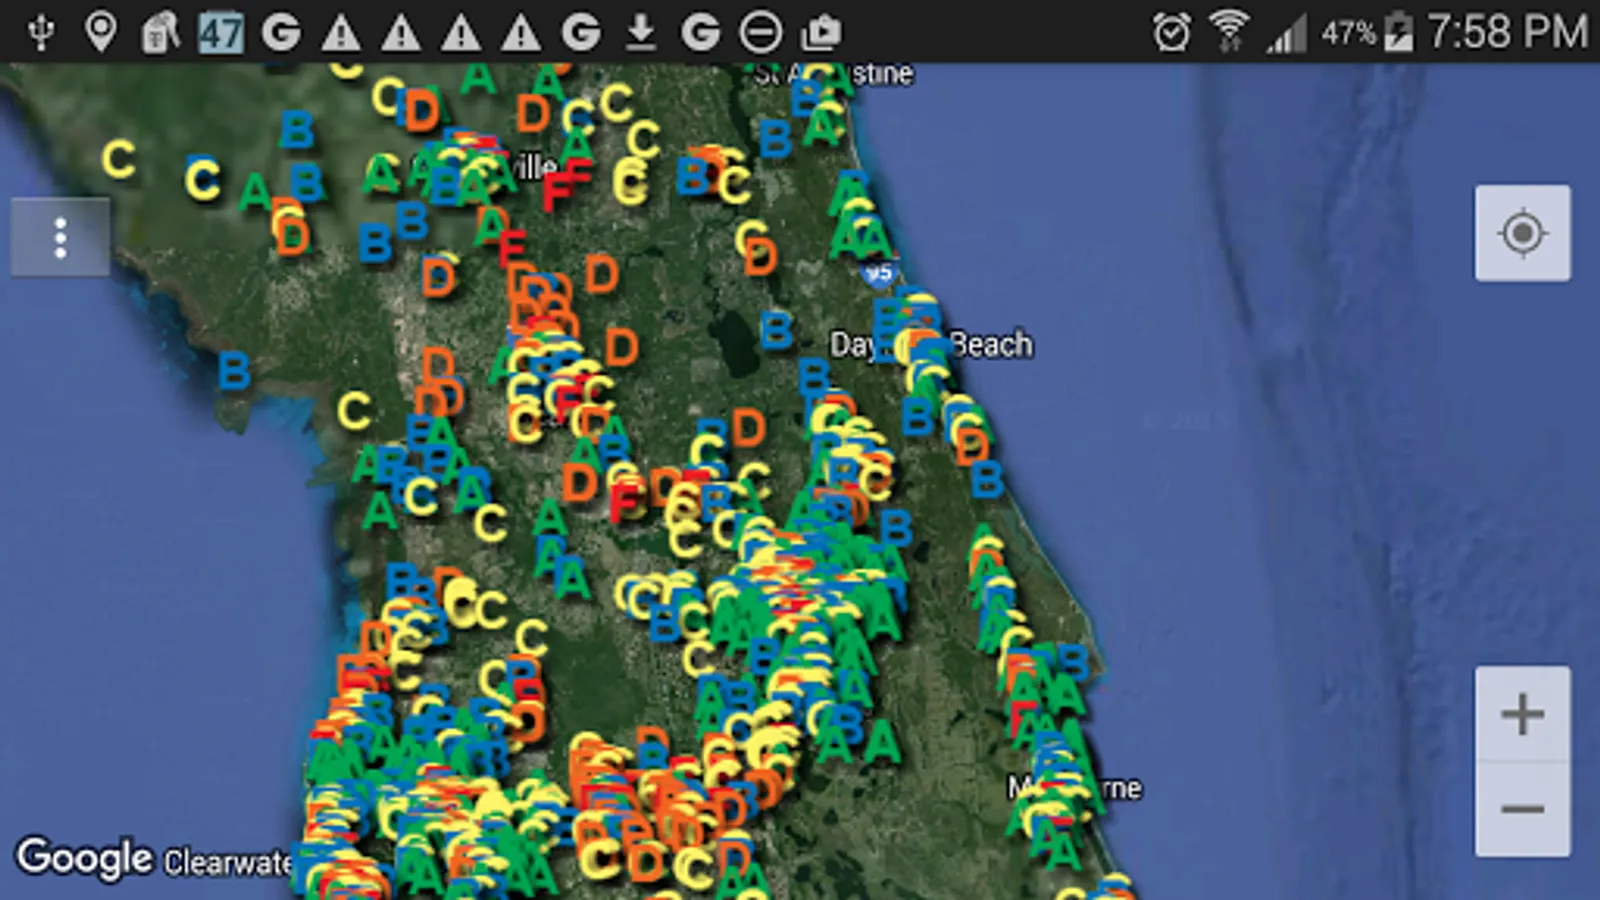Viewport: 1600px width, 900px height.
Task: Tap the Clearwater map label
Action: click(228, 862)
